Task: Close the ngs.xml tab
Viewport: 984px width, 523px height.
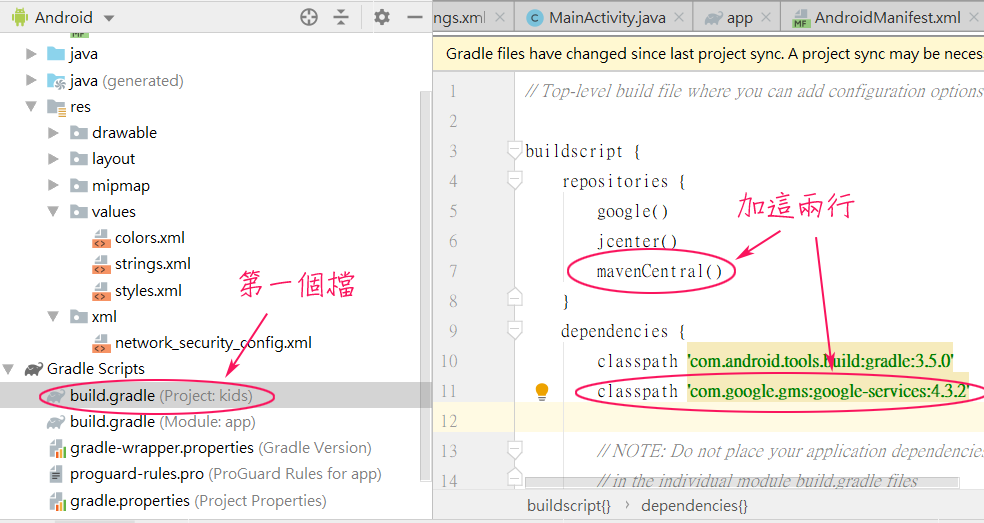Action: [500, 18]
